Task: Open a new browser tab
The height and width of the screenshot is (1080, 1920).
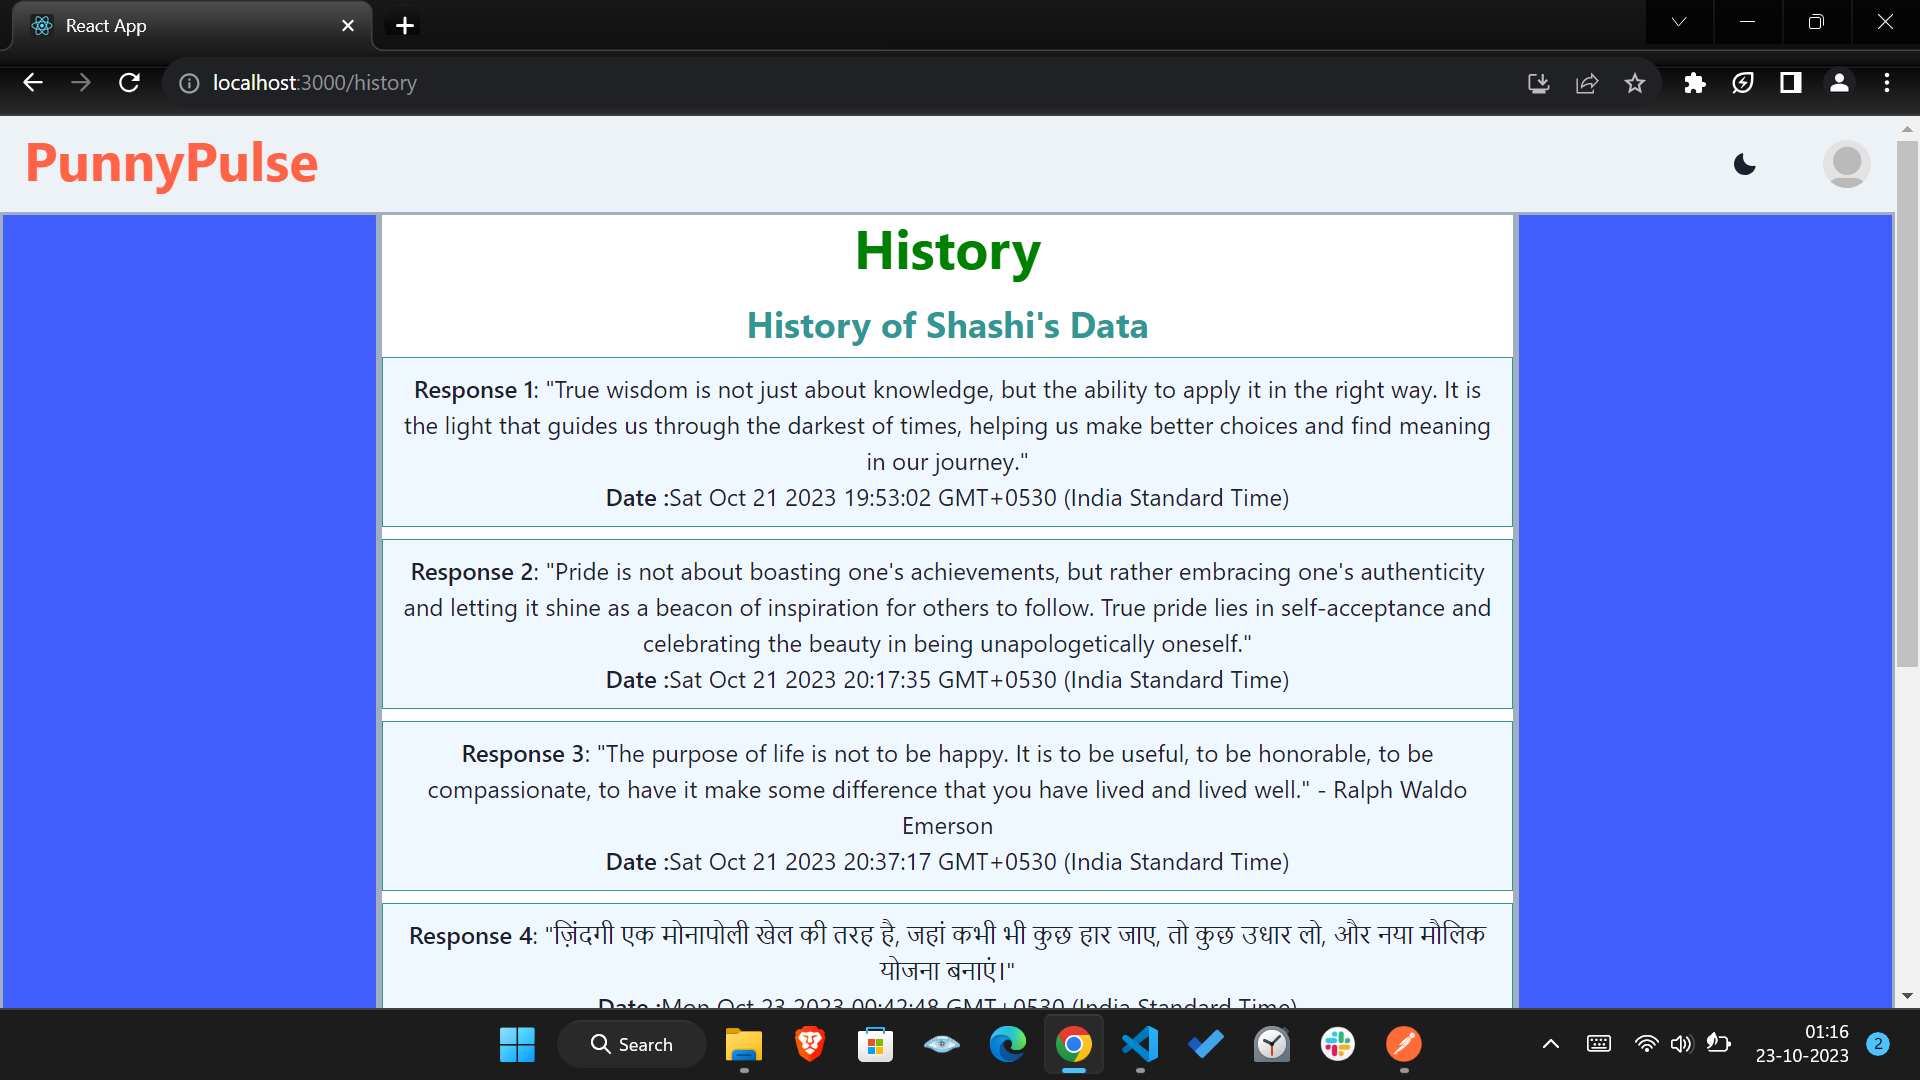Action: click(405, 26)
